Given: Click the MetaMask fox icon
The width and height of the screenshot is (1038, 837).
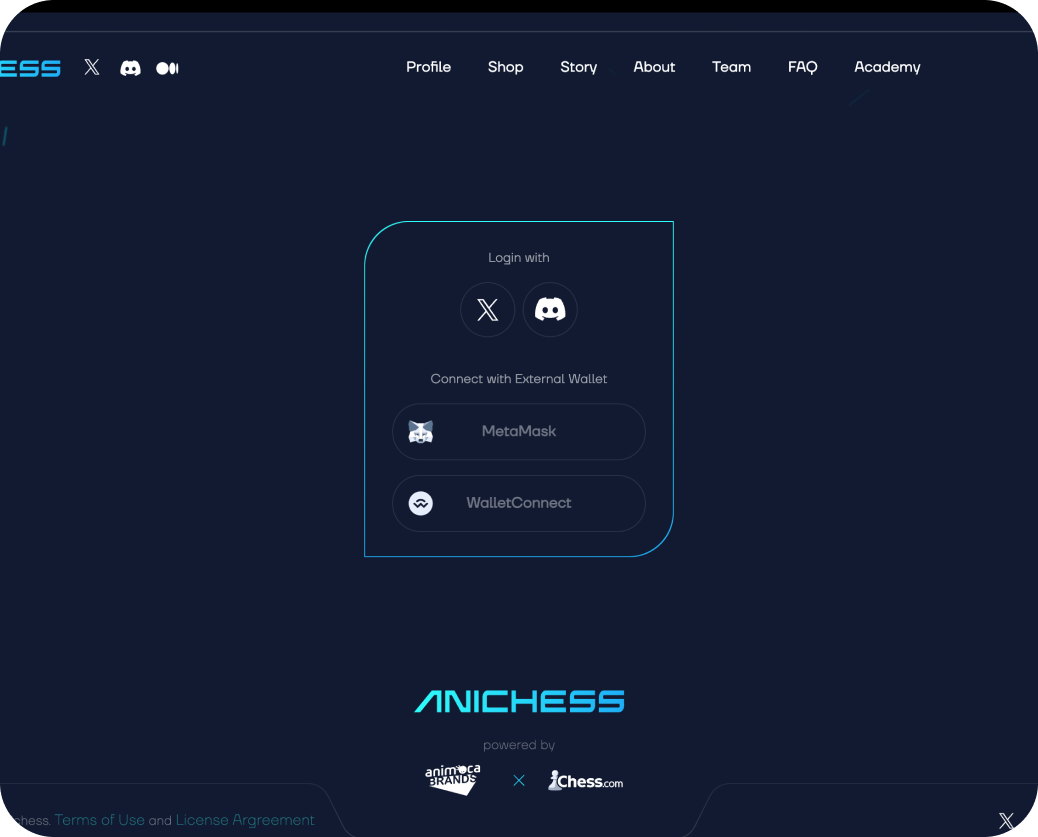Looking at the screenshot, I should click(420, 432).
